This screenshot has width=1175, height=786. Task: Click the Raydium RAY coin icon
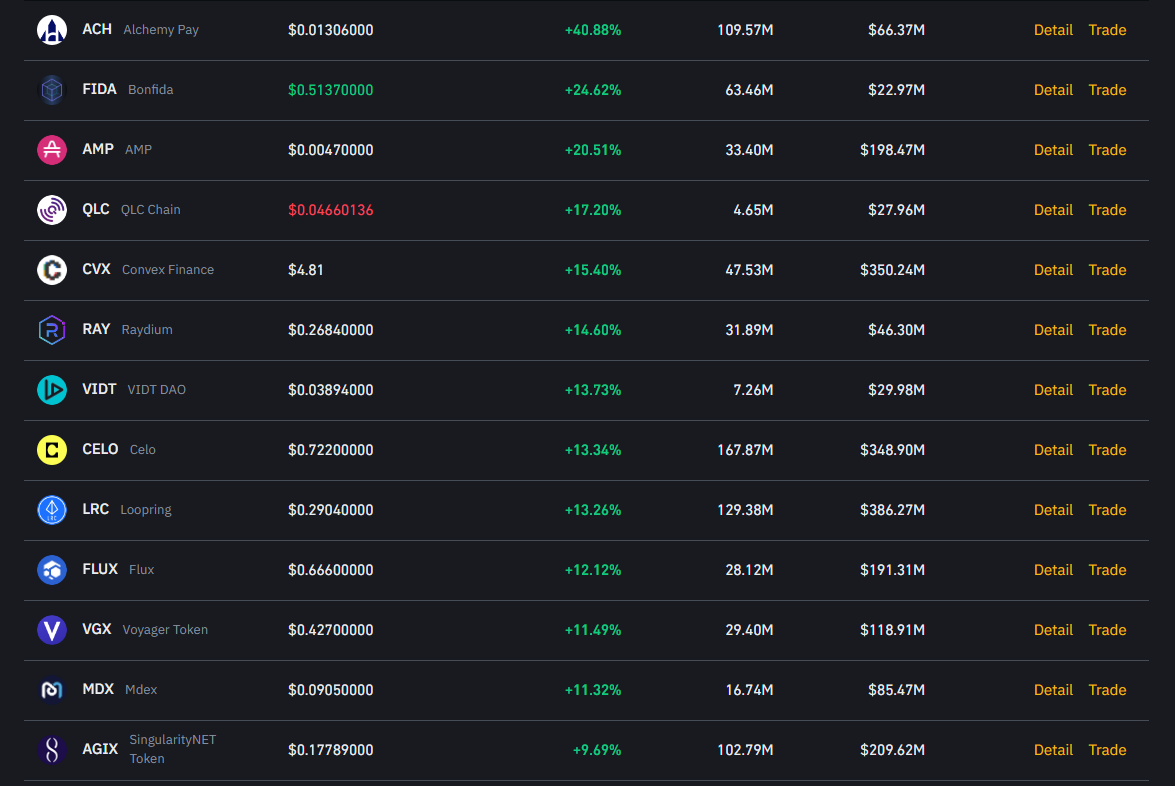(52, 330)
